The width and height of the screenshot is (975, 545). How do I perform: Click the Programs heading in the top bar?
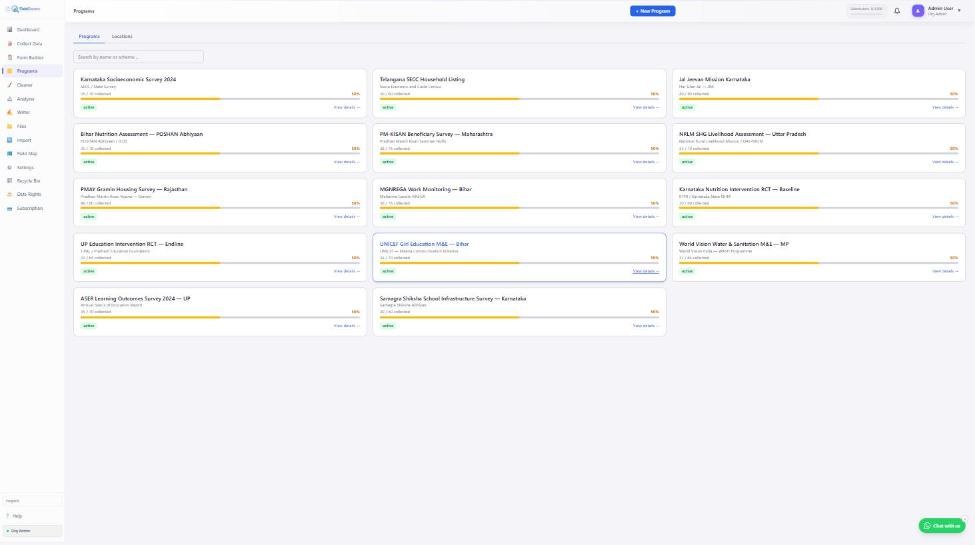[x=84, y=11]
